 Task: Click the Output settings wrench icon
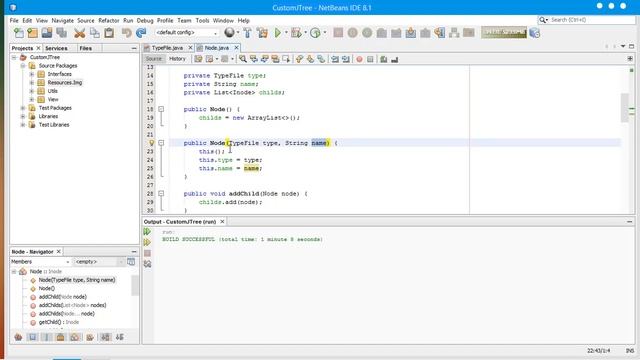(x=147, y=264)
